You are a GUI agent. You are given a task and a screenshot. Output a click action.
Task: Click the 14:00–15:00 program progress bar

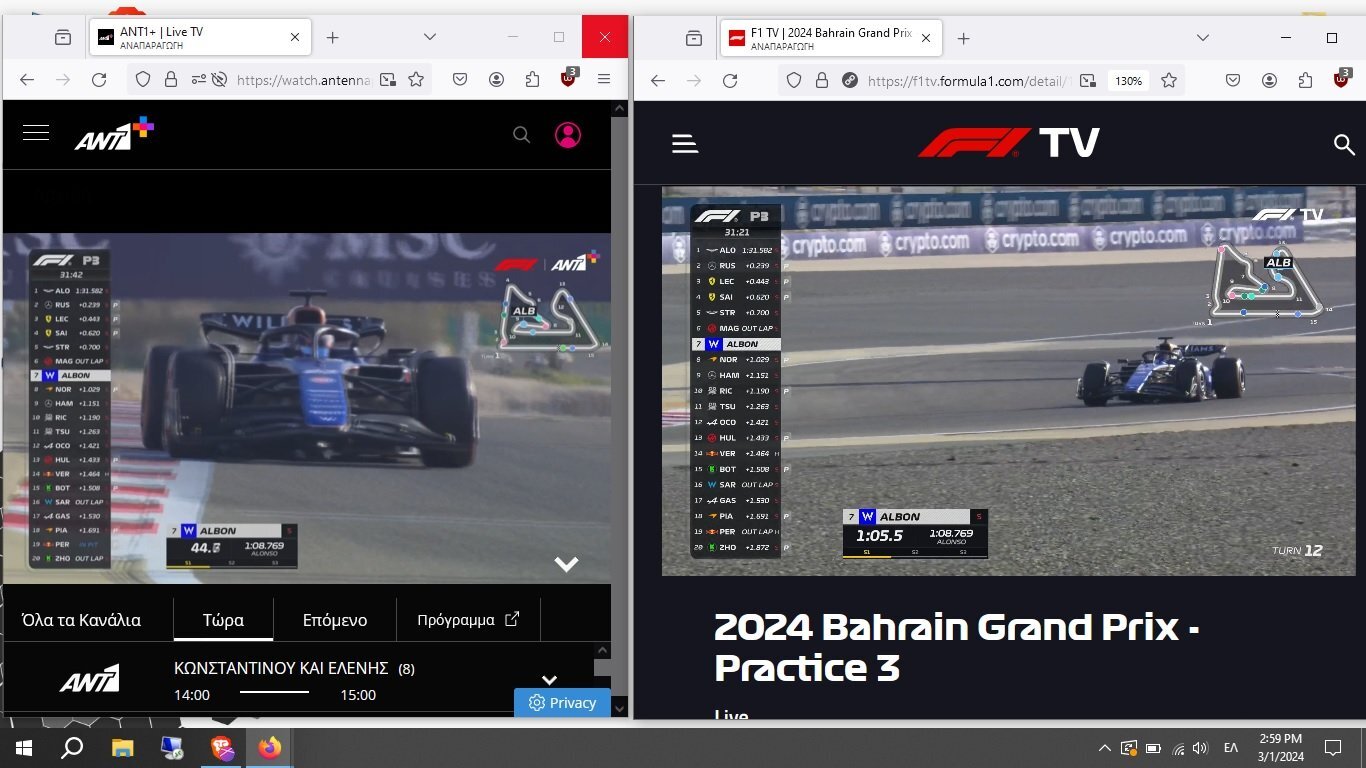coord(274,692)
